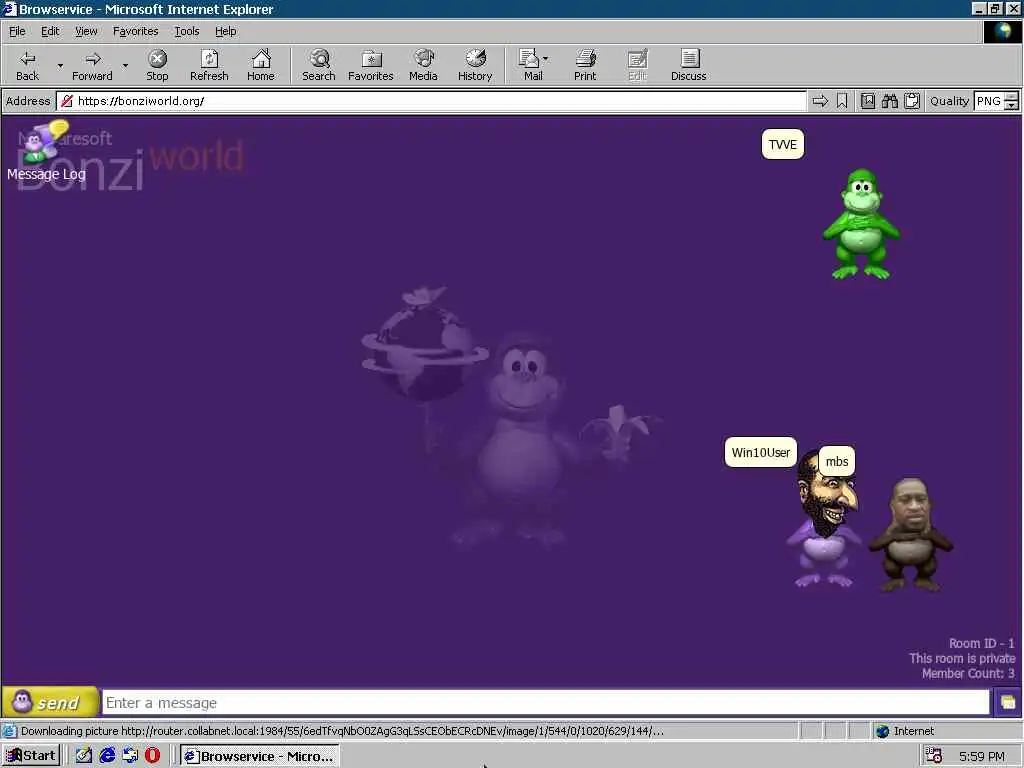Click the green Bonzi character TVVE
Screen dimensions: 1024x768
click(861, 224)
